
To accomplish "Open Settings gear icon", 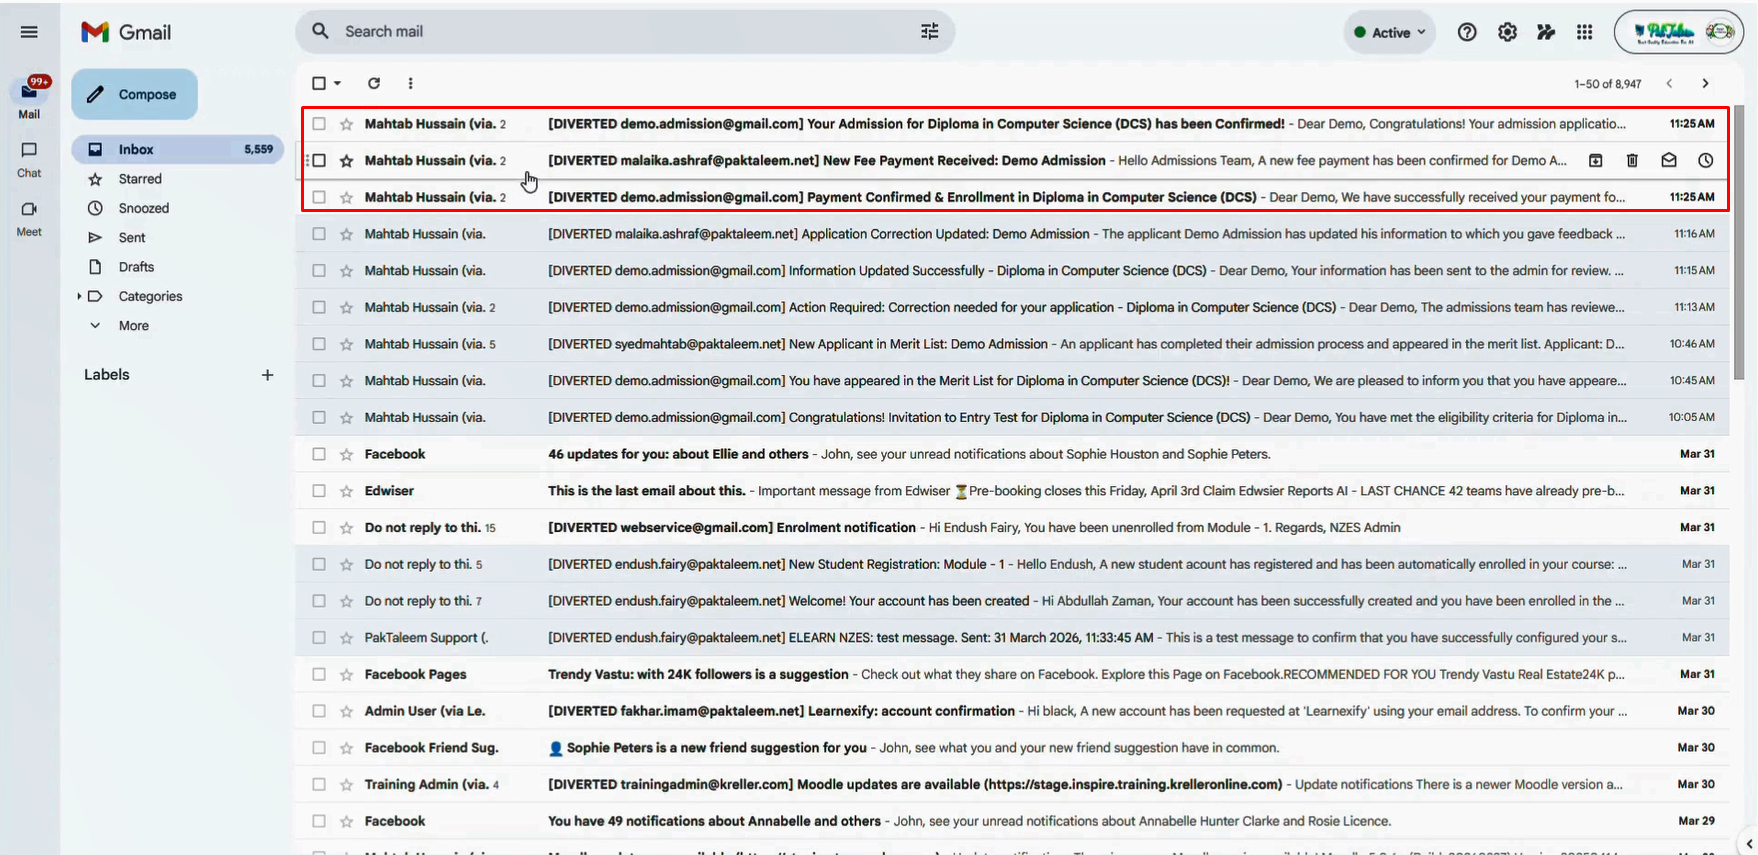I will coord(1507,32).
